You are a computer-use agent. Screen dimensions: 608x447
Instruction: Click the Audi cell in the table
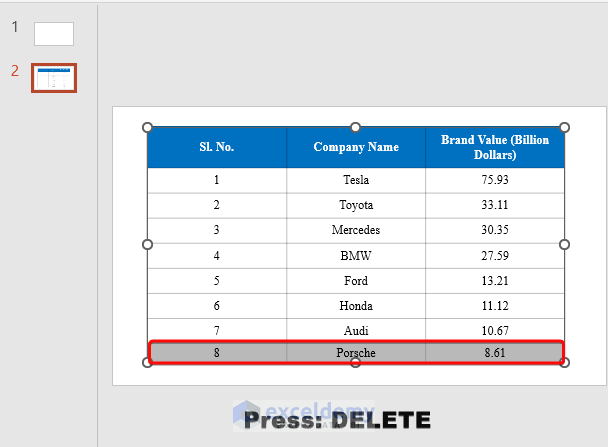tap(356, 331)
